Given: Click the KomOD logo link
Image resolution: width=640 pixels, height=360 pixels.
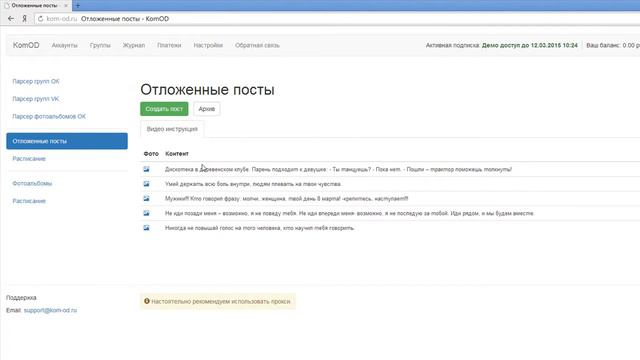Looking at the screenshot, I should coord(26,45).
